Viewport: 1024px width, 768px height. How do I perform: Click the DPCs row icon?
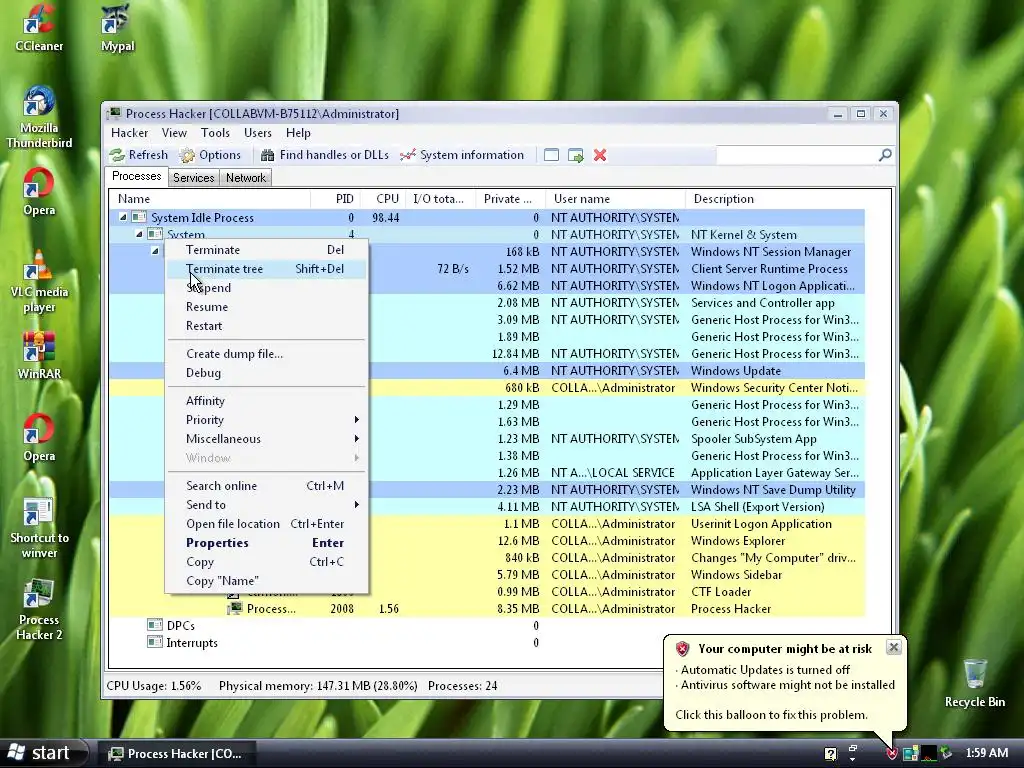[155, 626]
